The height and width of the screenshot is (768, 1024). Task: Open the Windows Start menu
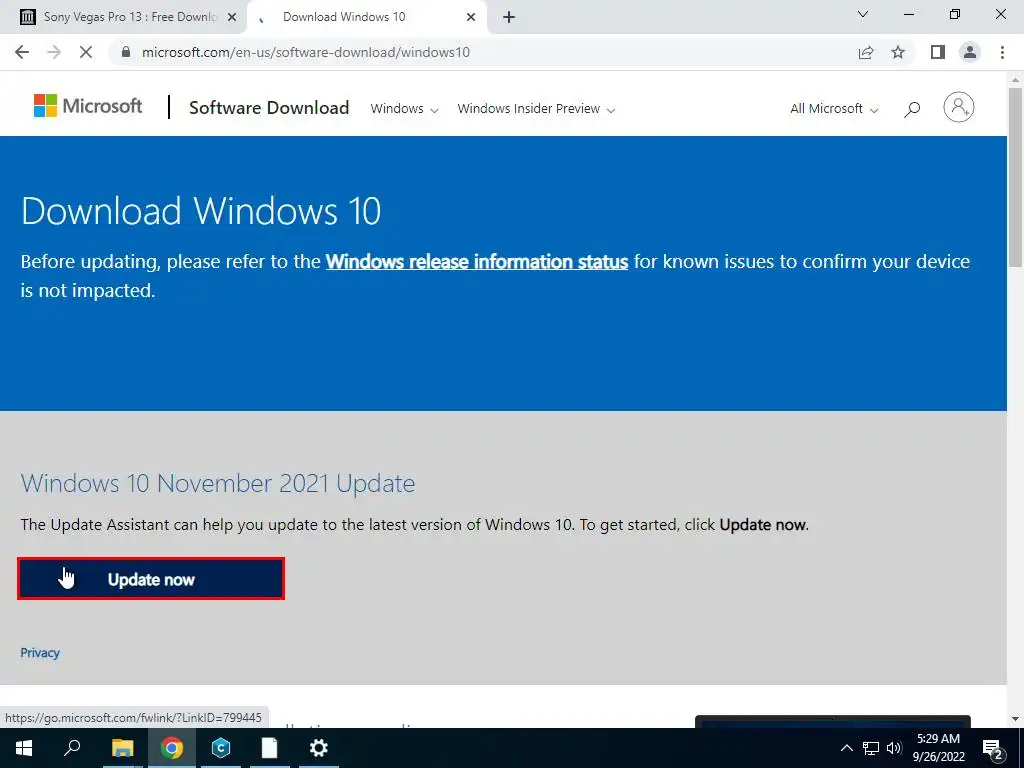pyautogui.click(x=24, y=748)
